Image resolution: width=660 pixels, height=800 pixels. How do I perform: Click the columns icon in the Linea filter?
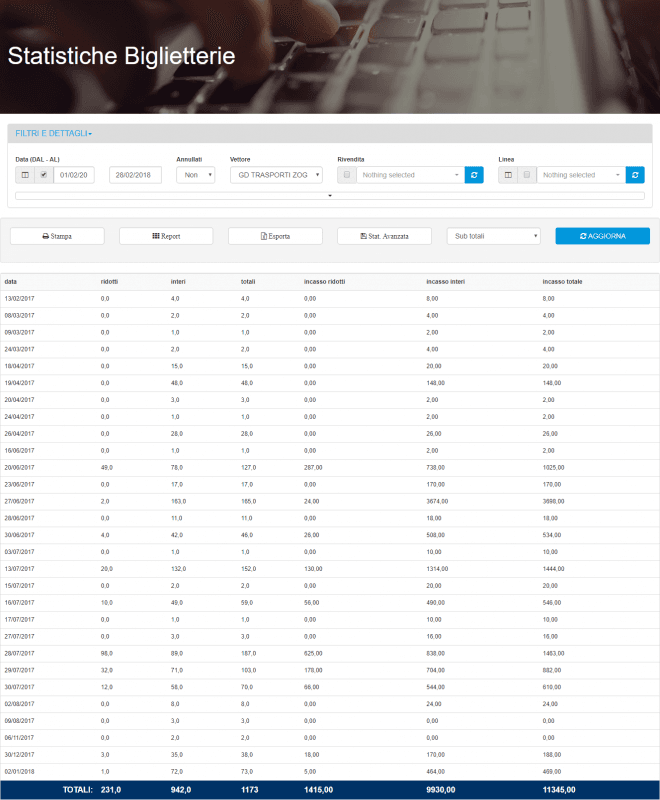[x=508, y=175]
